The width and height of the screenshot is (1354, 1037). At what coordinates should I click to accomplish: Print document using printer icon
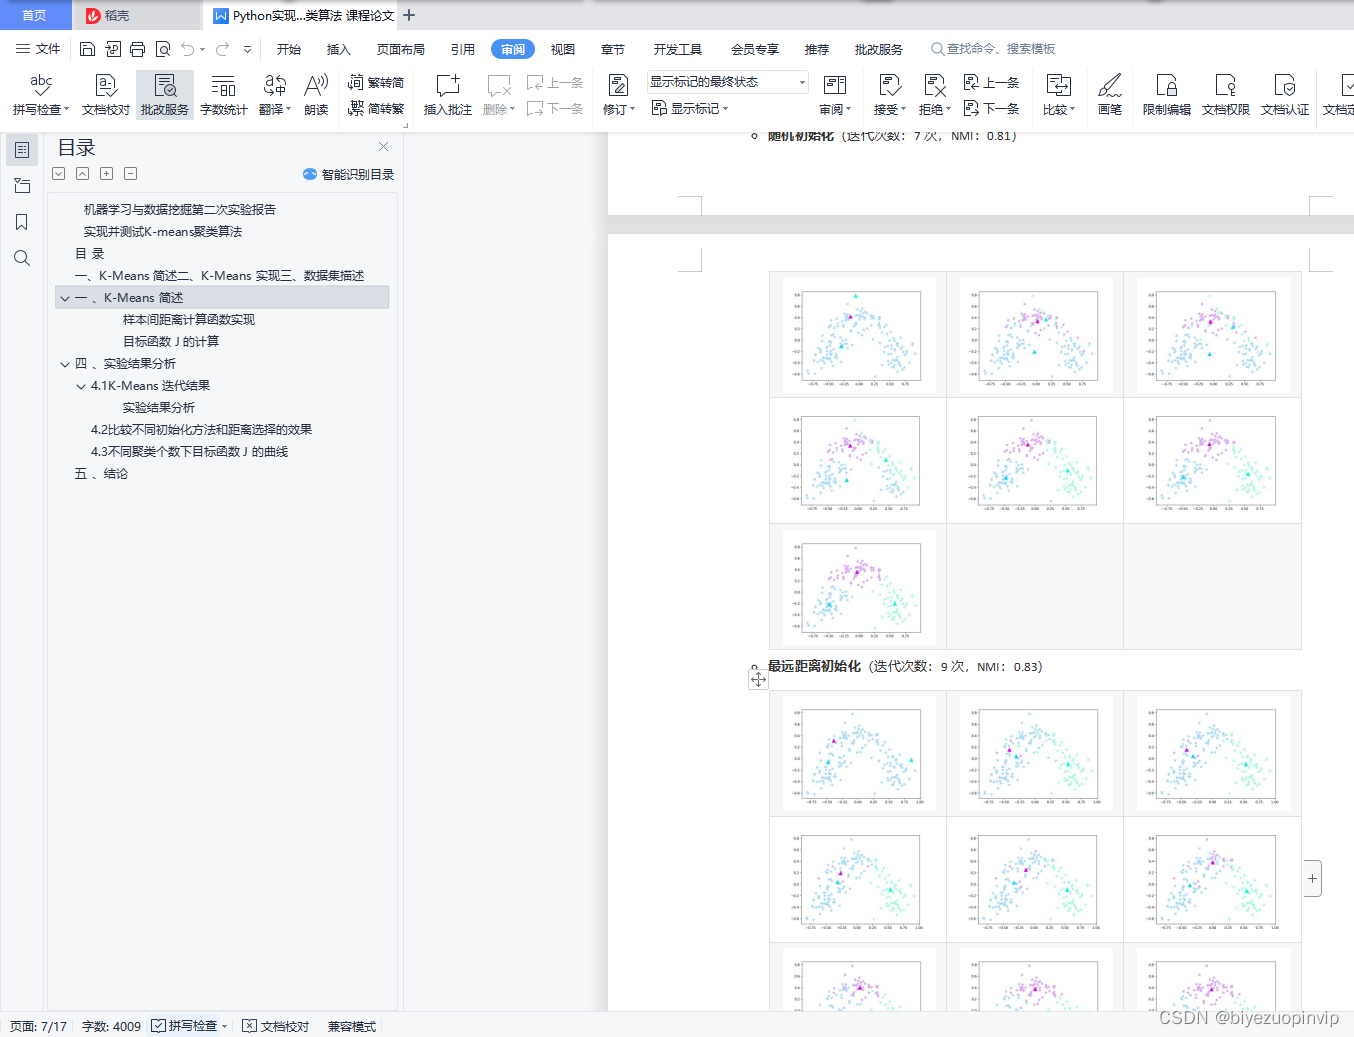click(x=138, y=49)
